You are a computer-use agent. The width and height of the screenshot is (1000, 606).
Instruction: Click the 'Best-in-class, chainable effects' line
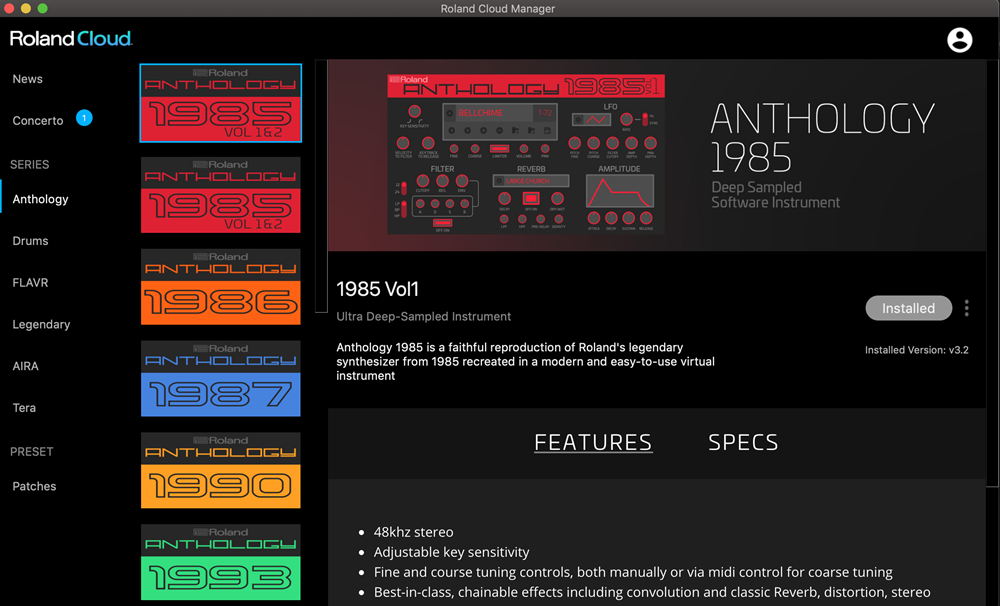click(652, 592)
